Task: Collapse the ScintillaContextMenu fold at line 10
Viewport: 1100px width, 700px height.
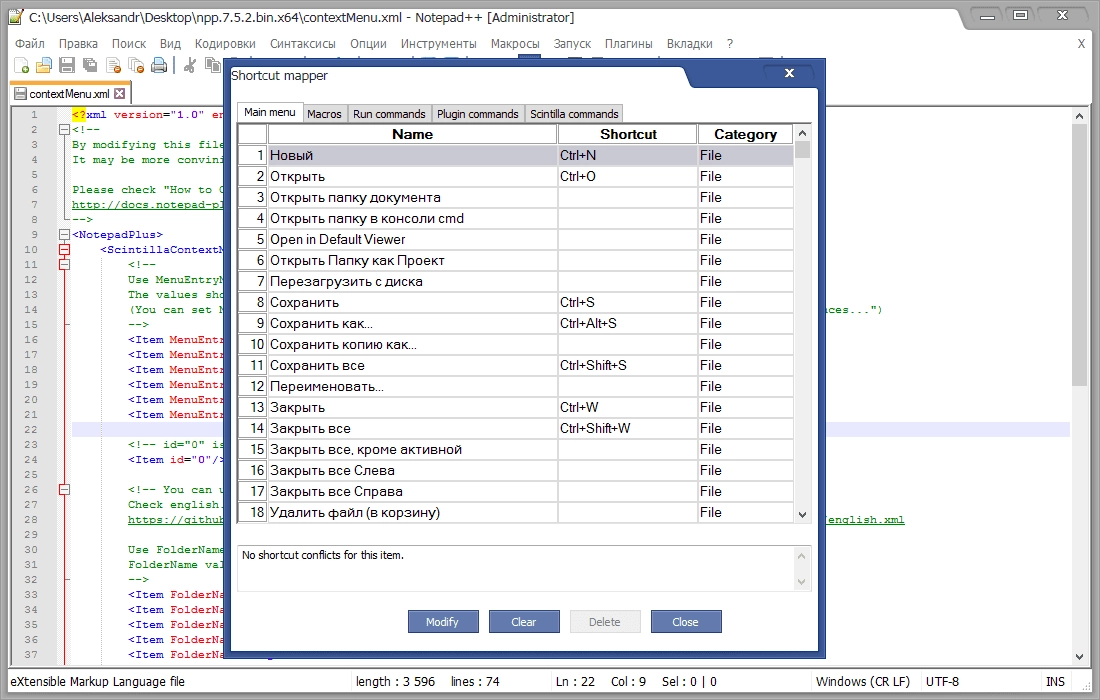Action: click(65, 250)
